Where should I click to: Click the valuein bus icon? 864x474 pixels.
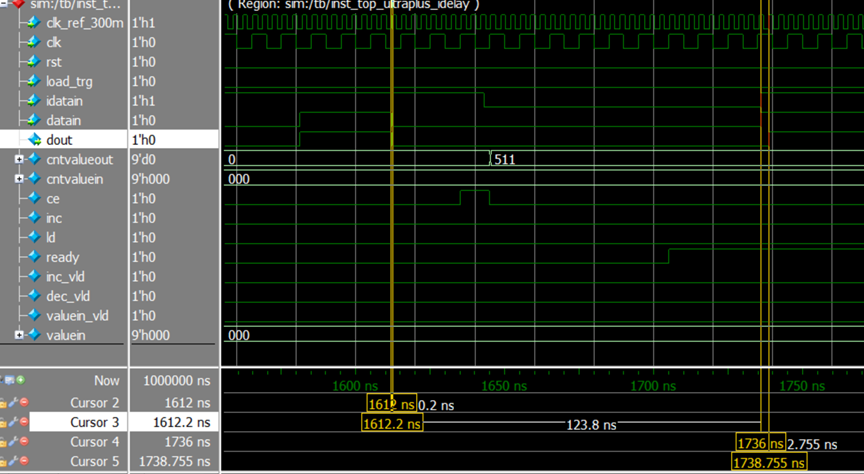pos(34,335)
